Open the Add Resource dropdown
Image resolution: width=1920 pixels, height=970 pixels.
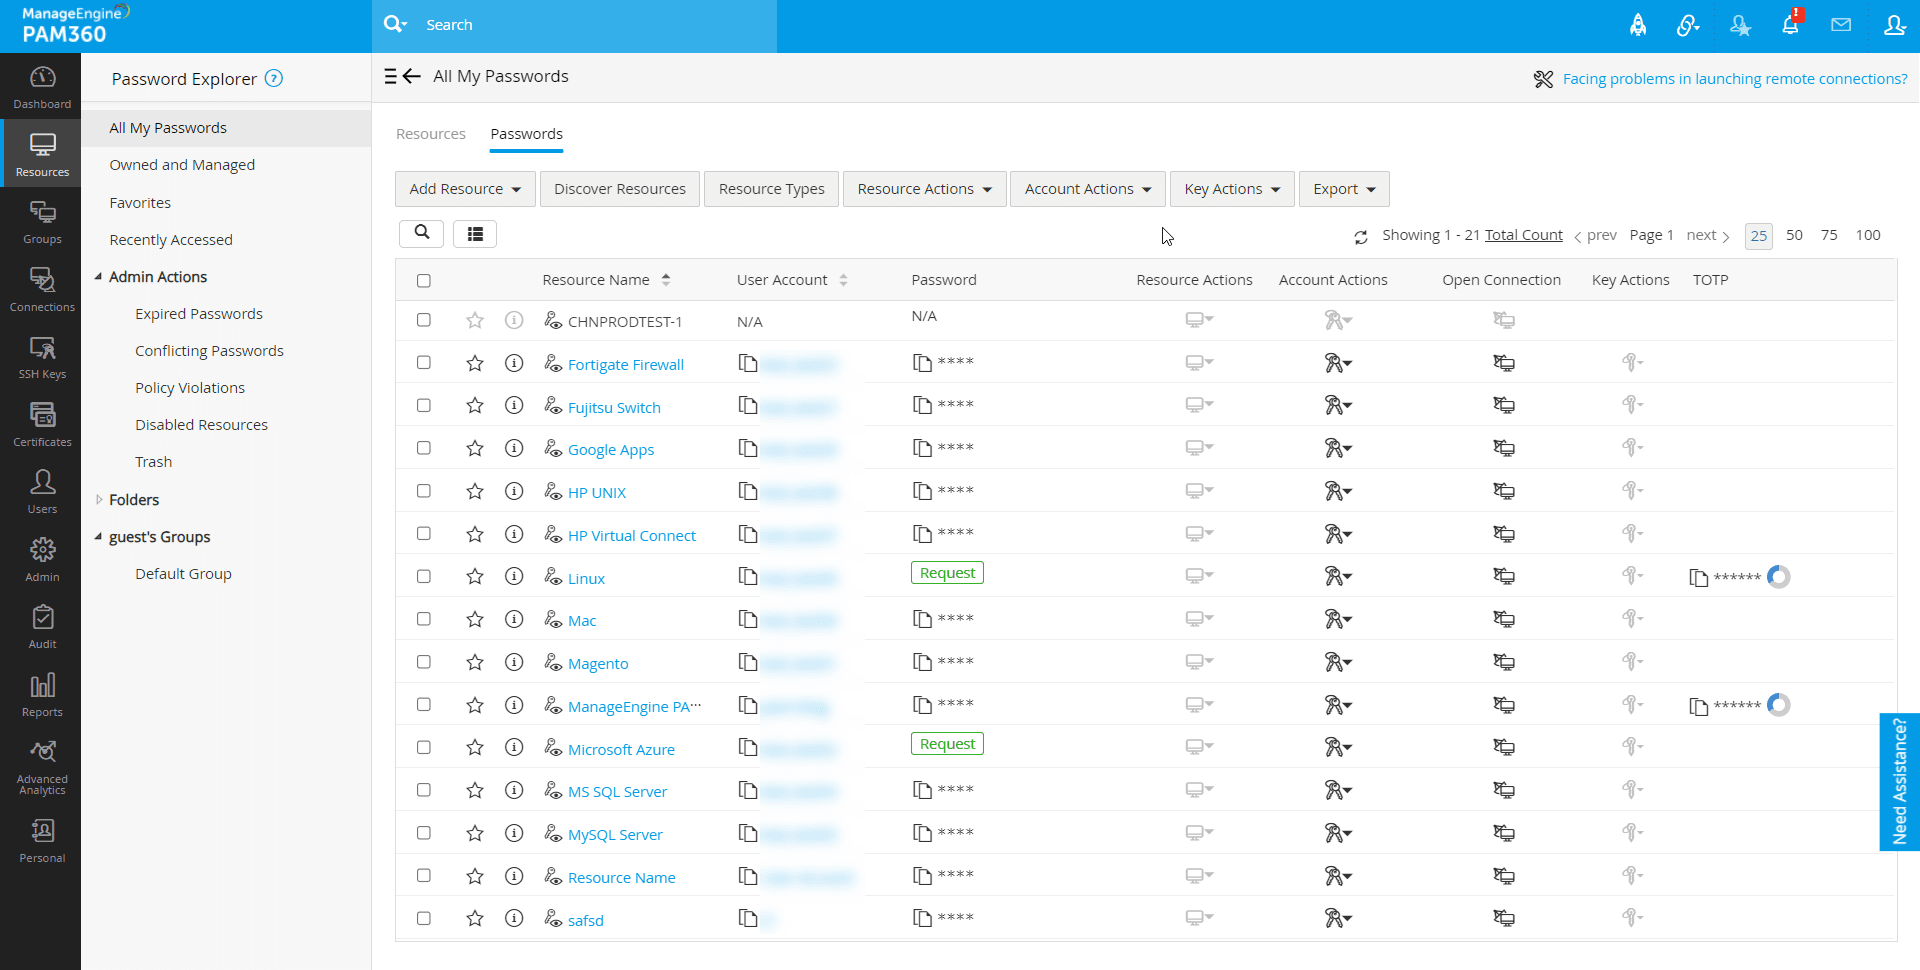click(x=465, y=189)
